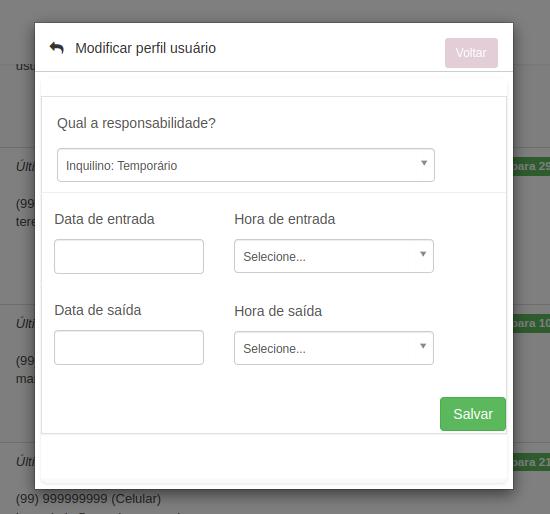Click the green Salvar button
This screenshot has height=514, width=550.
473,414
